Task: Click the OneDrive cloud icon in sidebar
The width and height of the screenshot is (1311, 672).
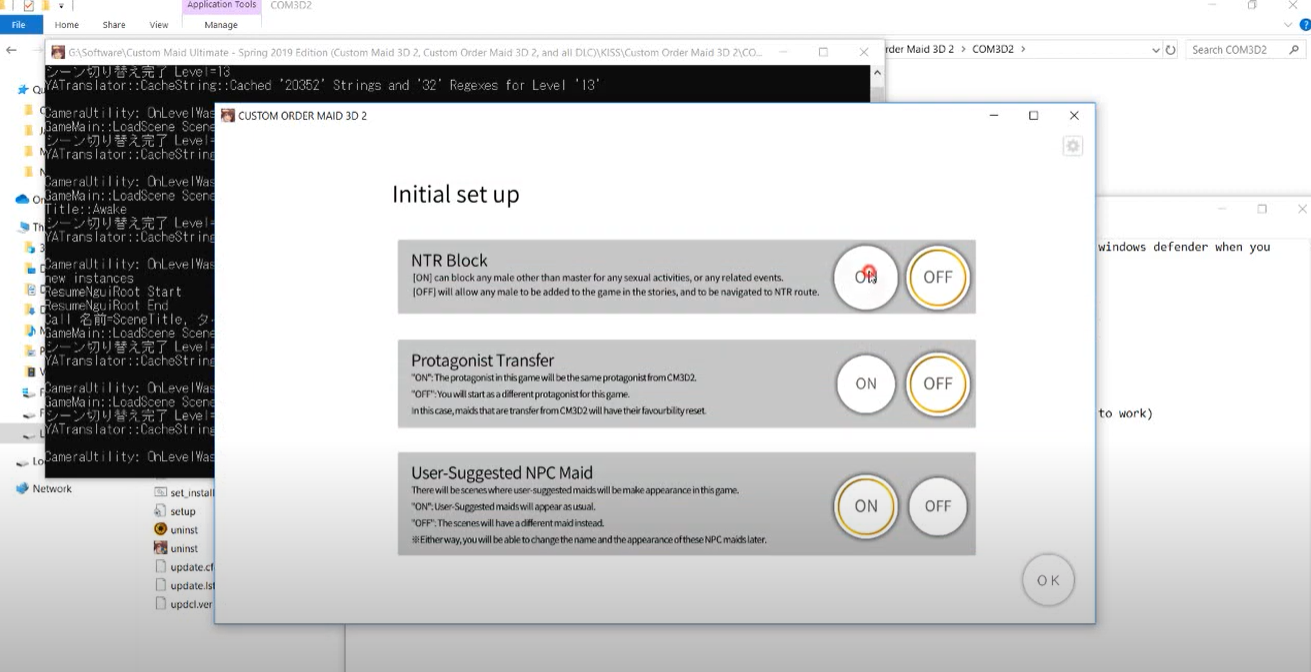Action: [22, 199]
